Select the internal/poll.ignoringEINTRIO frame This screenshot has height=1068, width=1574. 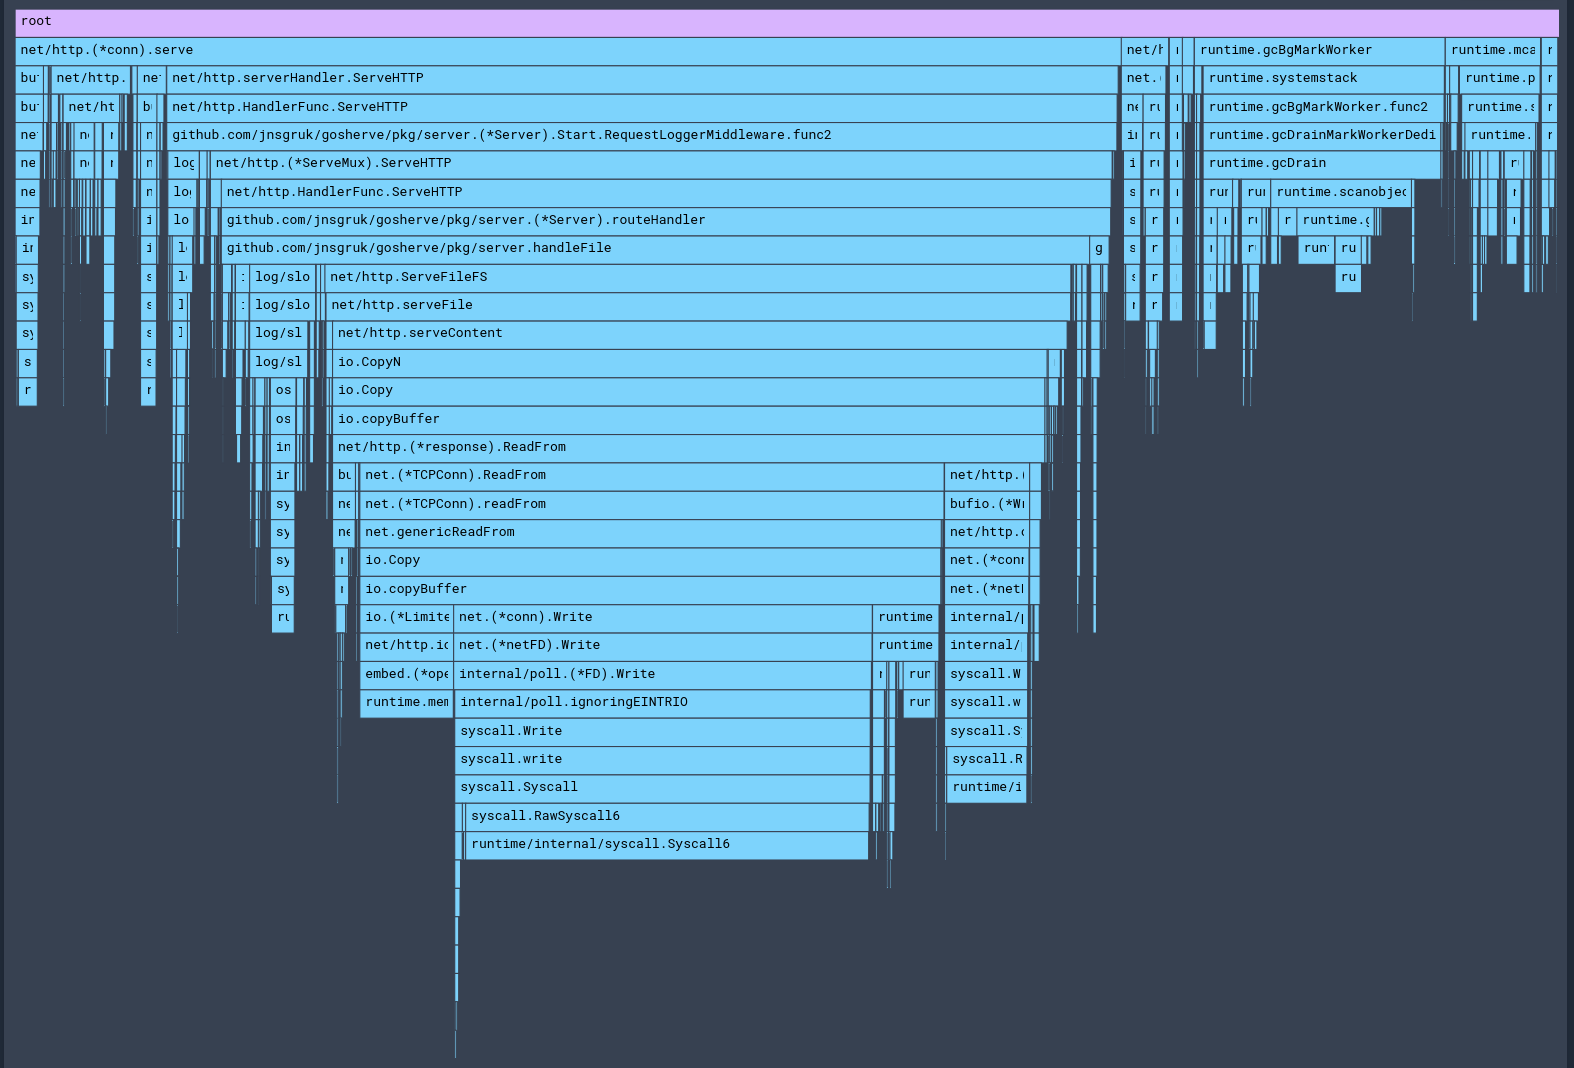point(662,703)
